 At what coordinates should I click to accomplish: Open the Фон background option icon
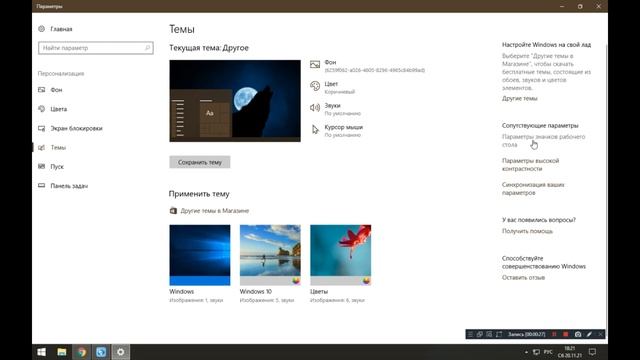point(315,64)
